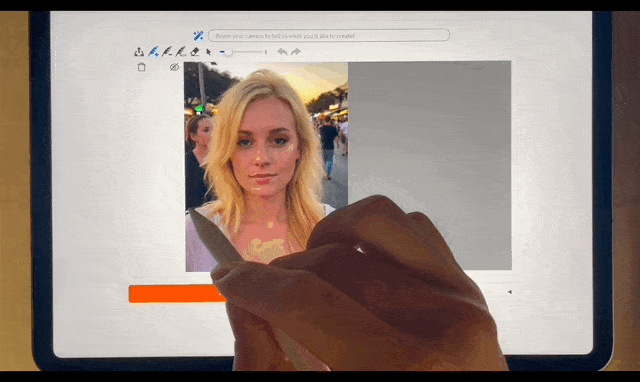Click the brush size slider handle

(x=229, y=52)
